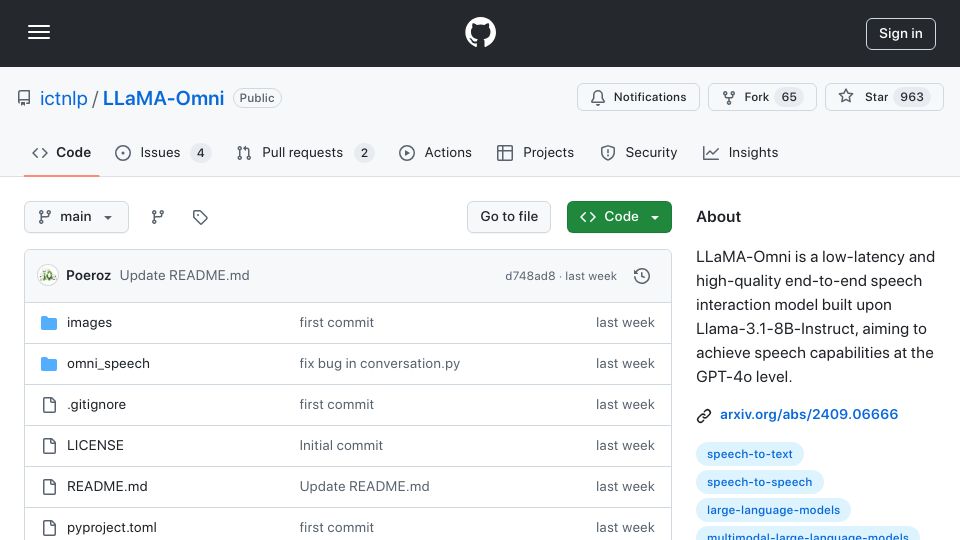Image resolution: width=960 pixels, height=540 pixels.
Task: Open the images folder
Action: point(89,323)
